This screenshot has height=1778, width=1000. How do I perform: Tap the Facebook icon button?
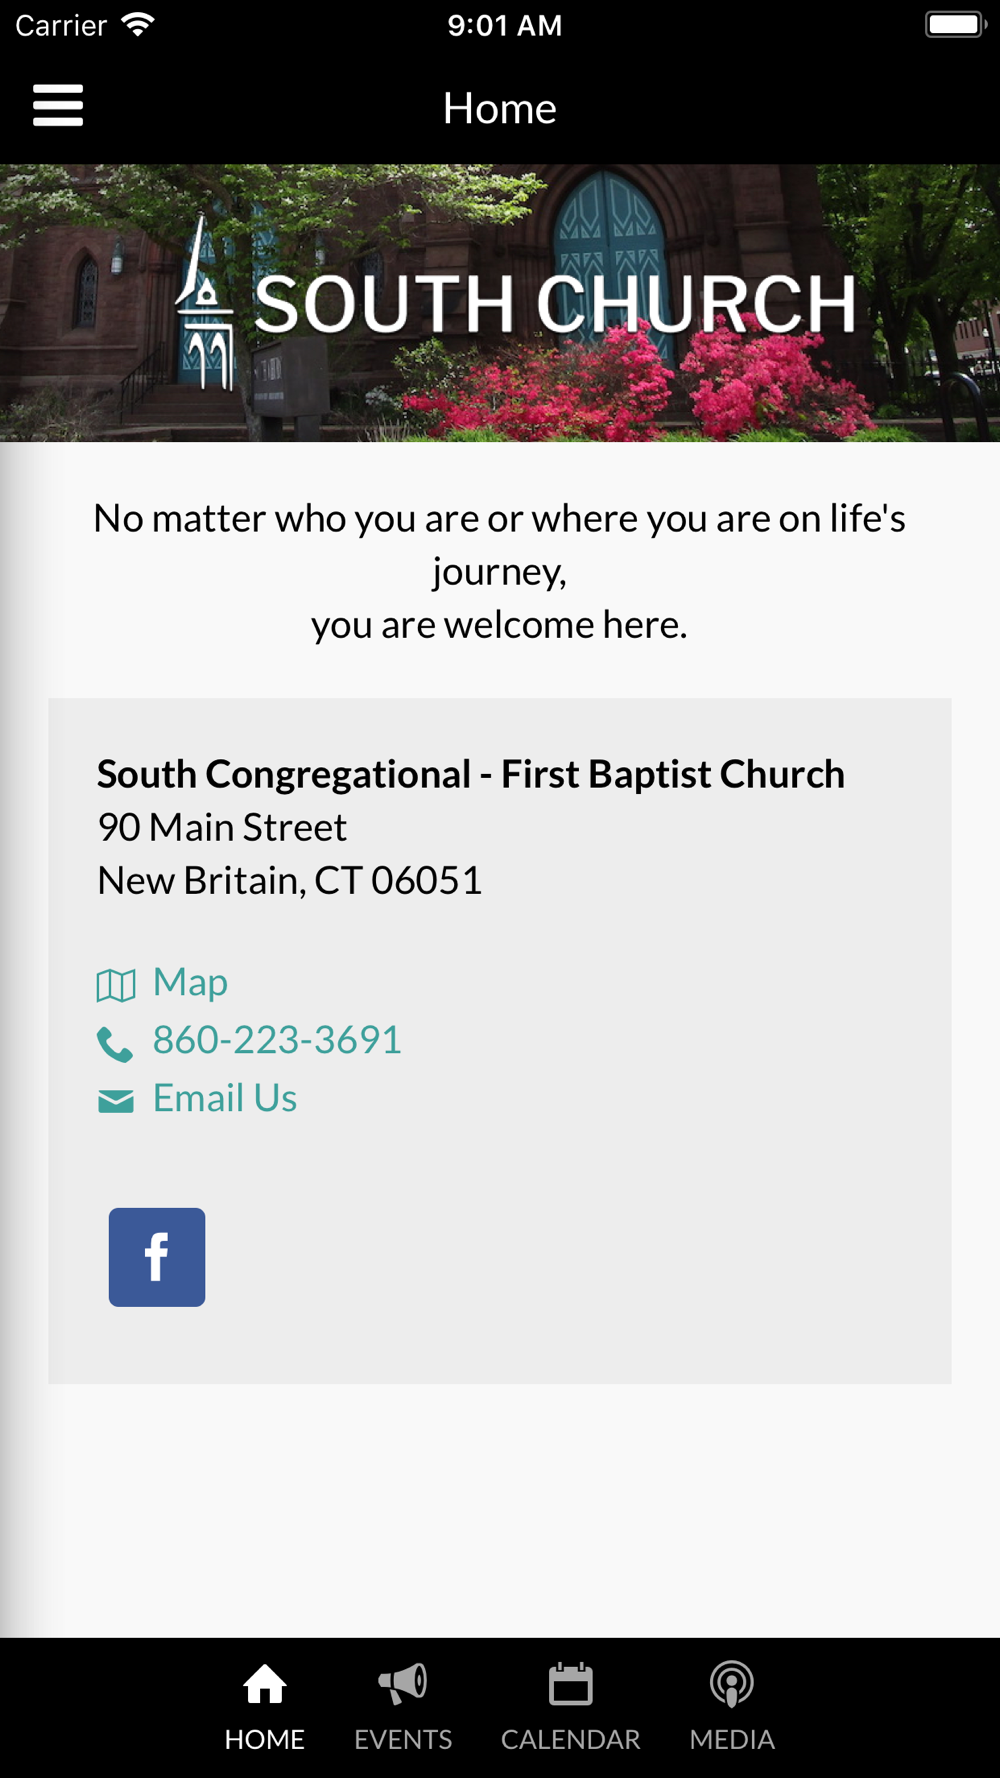(x=157, y=1257)
